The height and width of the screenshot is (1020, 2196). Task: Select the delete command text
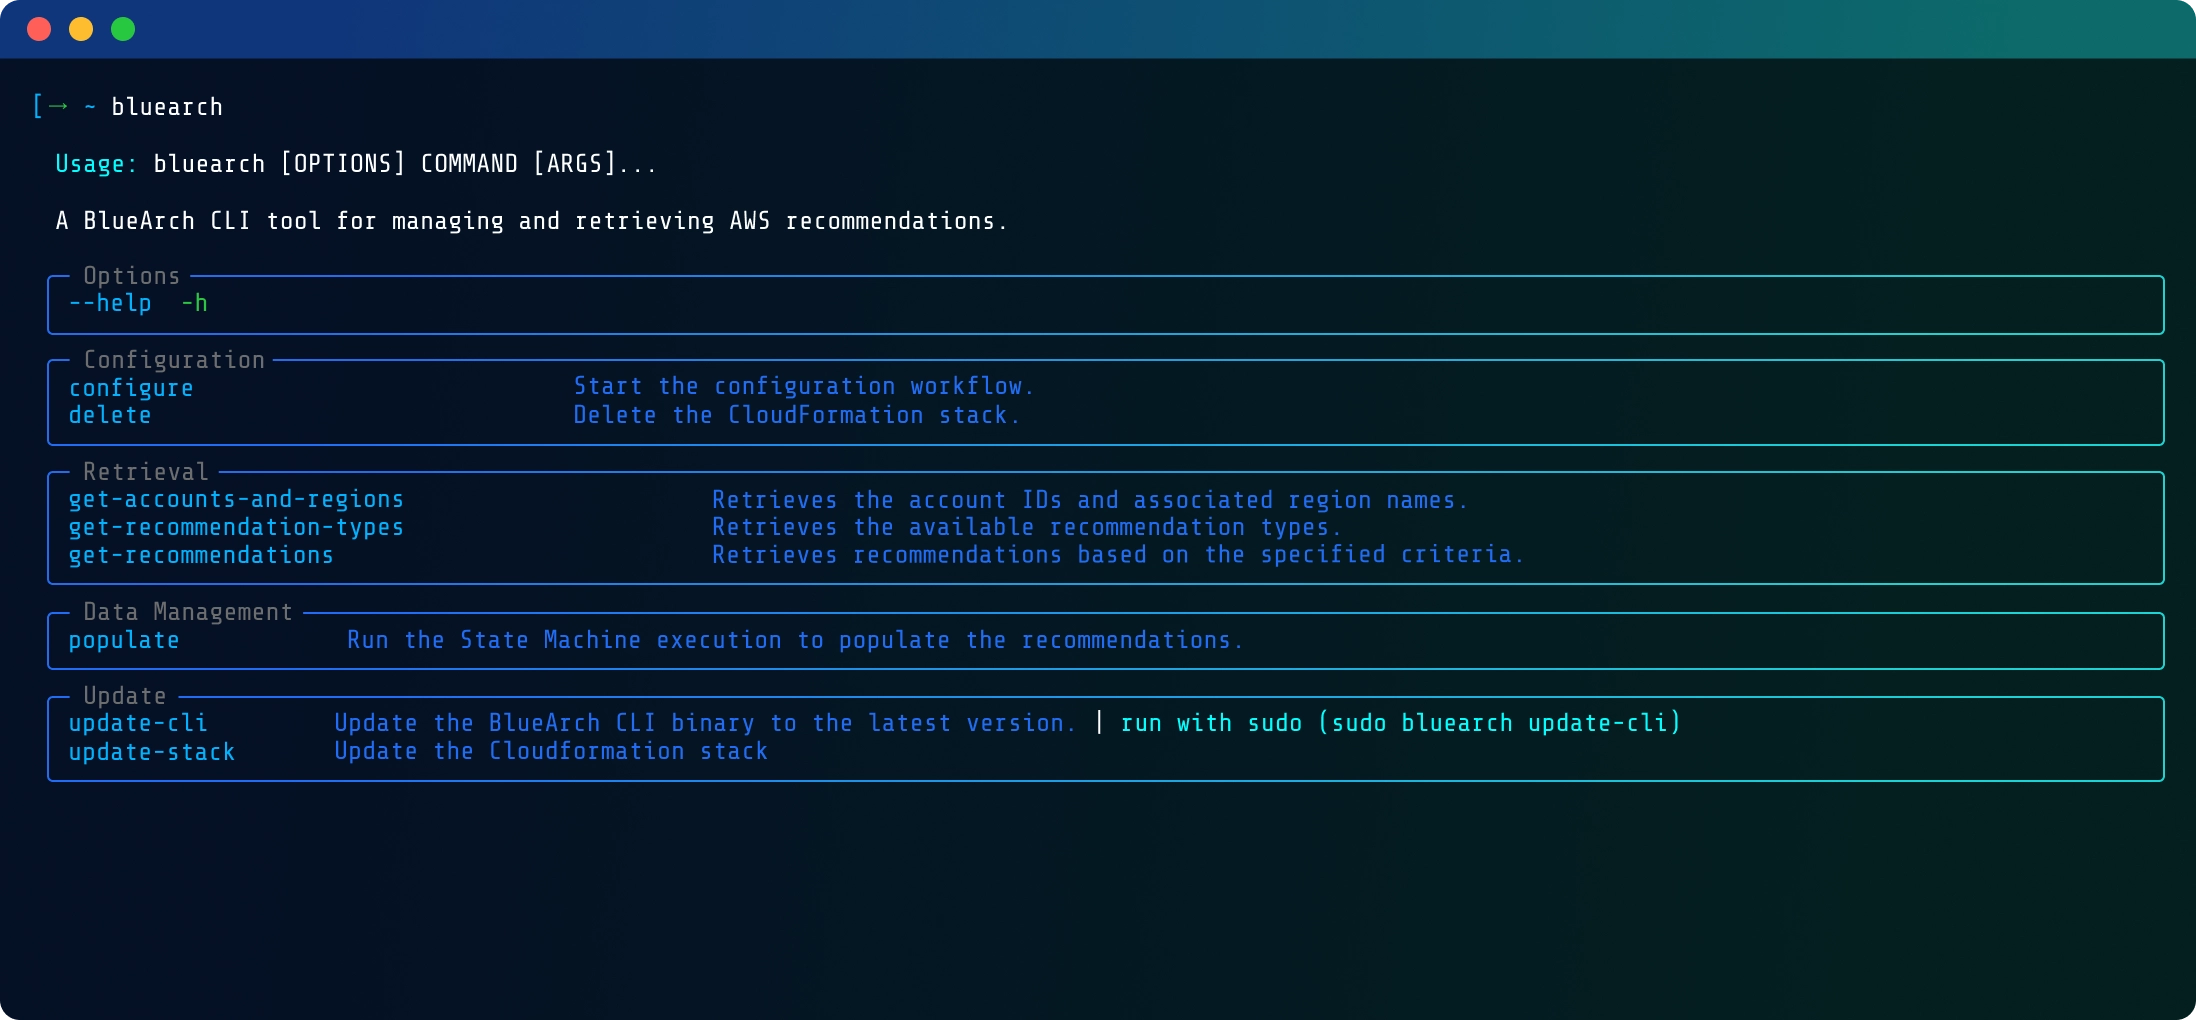coord(110,415)
